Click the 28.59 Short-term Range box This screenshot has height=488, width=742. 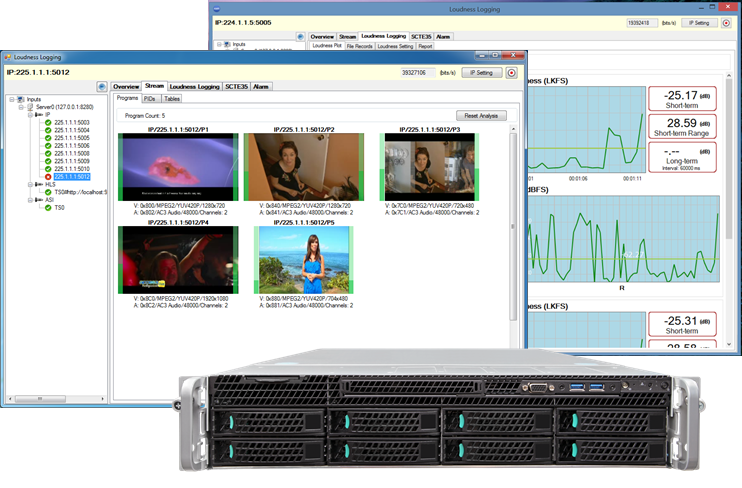[682, 127]
